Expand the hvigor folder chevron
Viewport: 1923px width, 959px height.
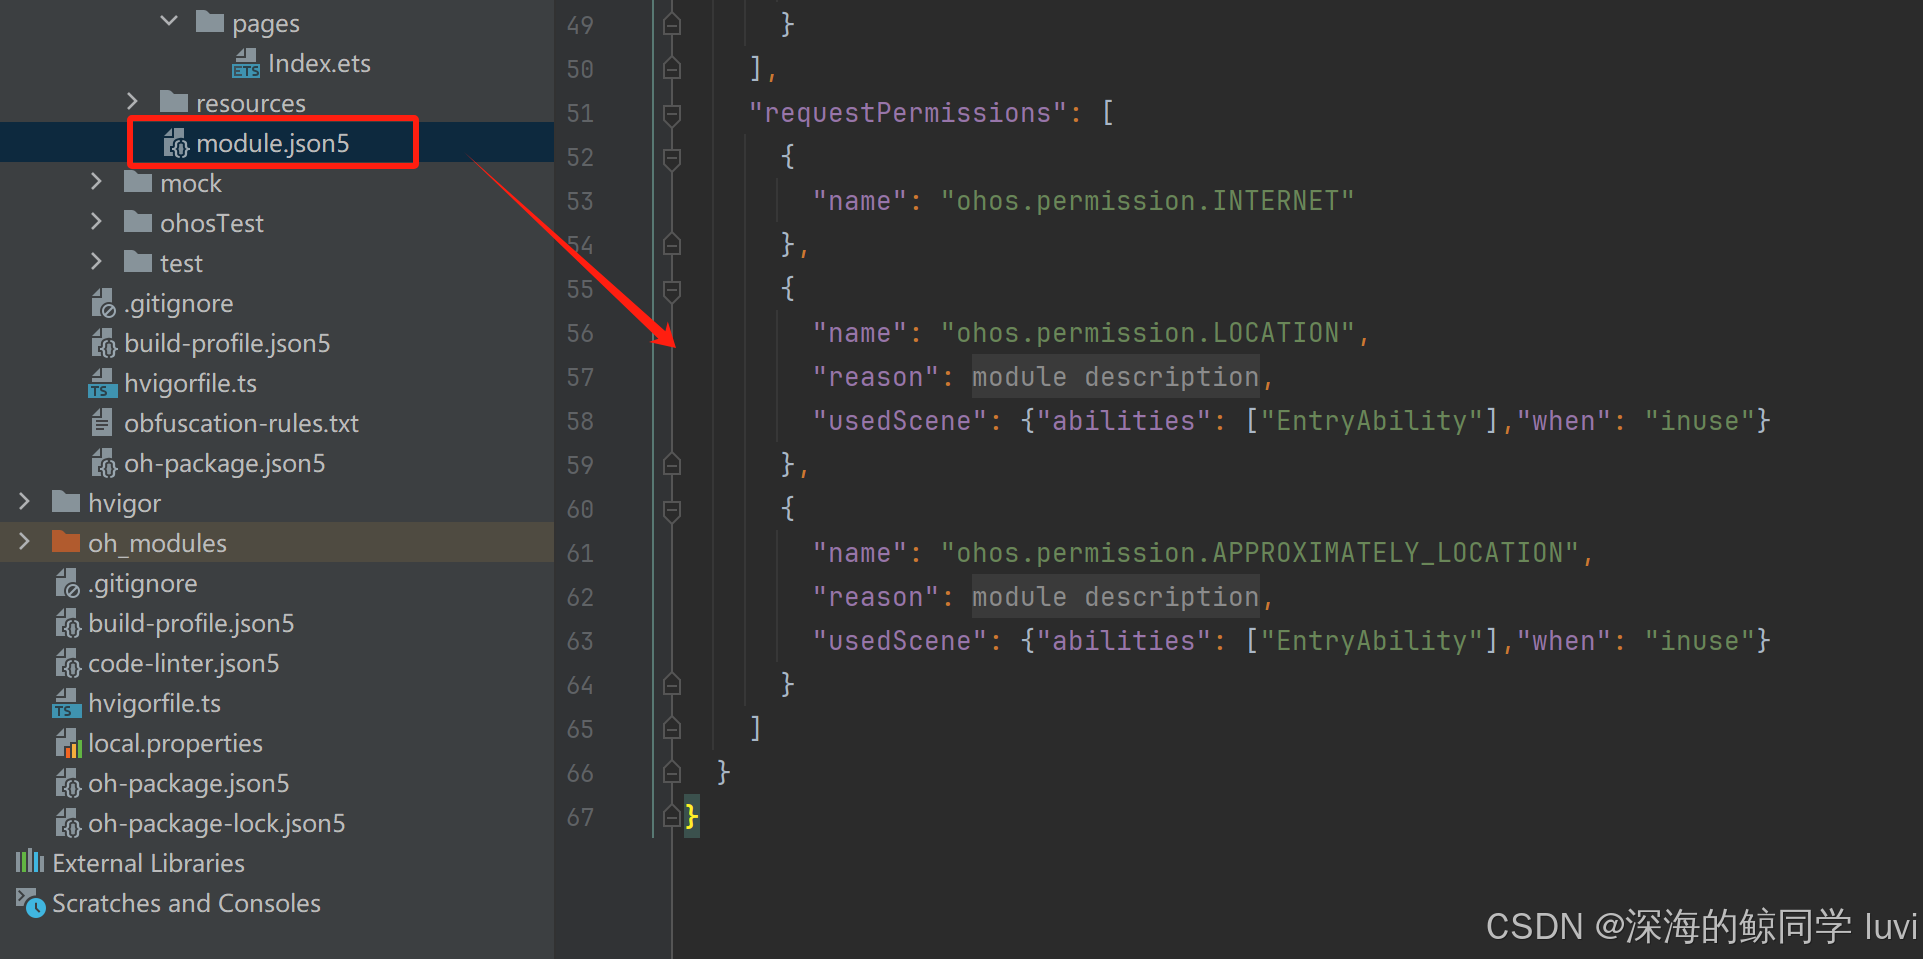tap(24, 501)
